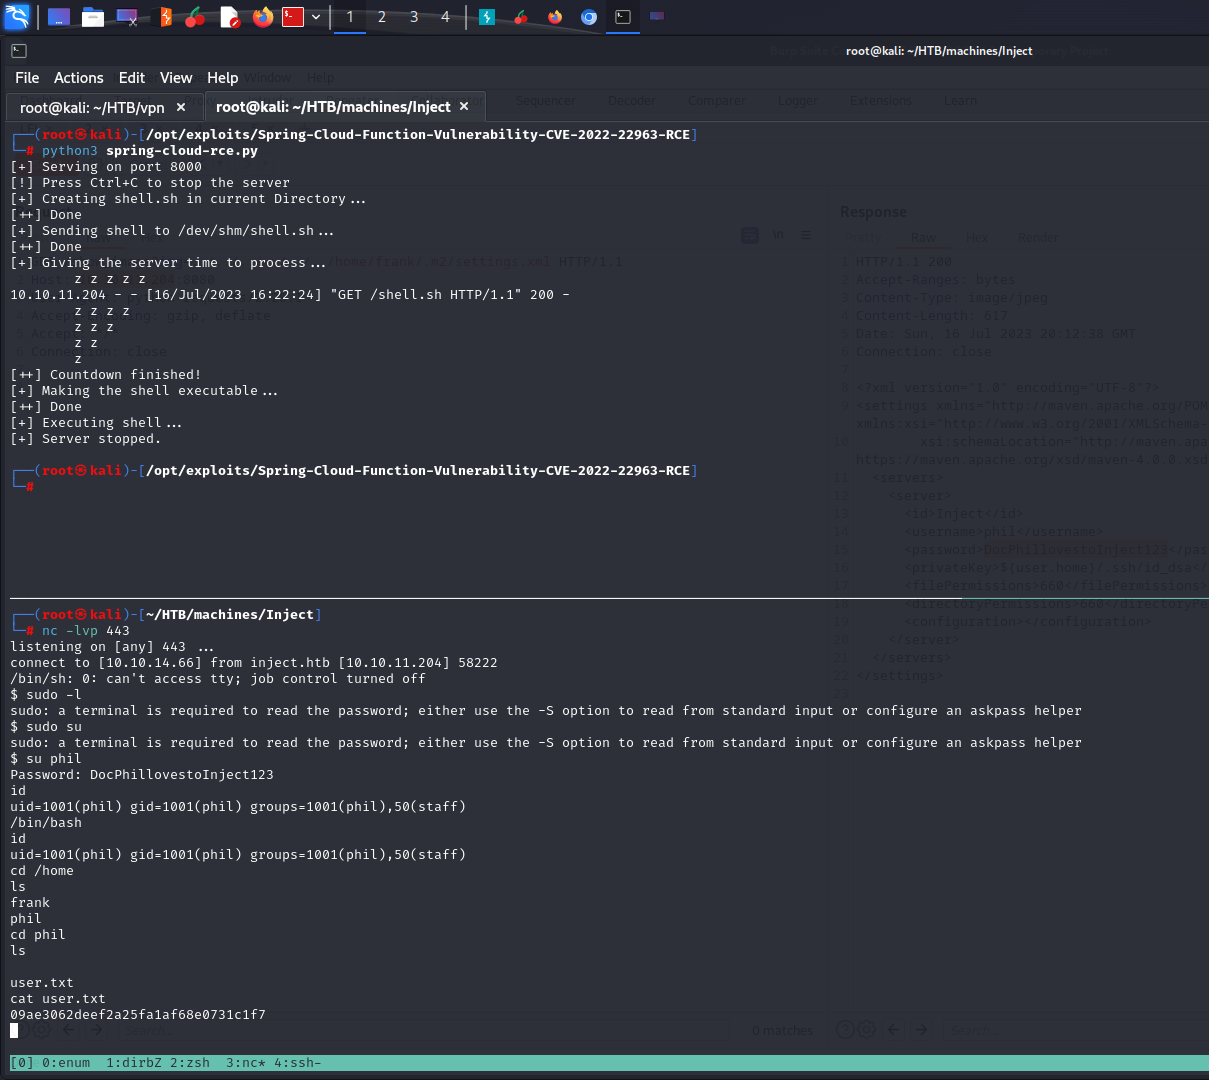This screenshot has height=1080, width=1209.
Task: Open the Edit menu
Action: (132, 78)
